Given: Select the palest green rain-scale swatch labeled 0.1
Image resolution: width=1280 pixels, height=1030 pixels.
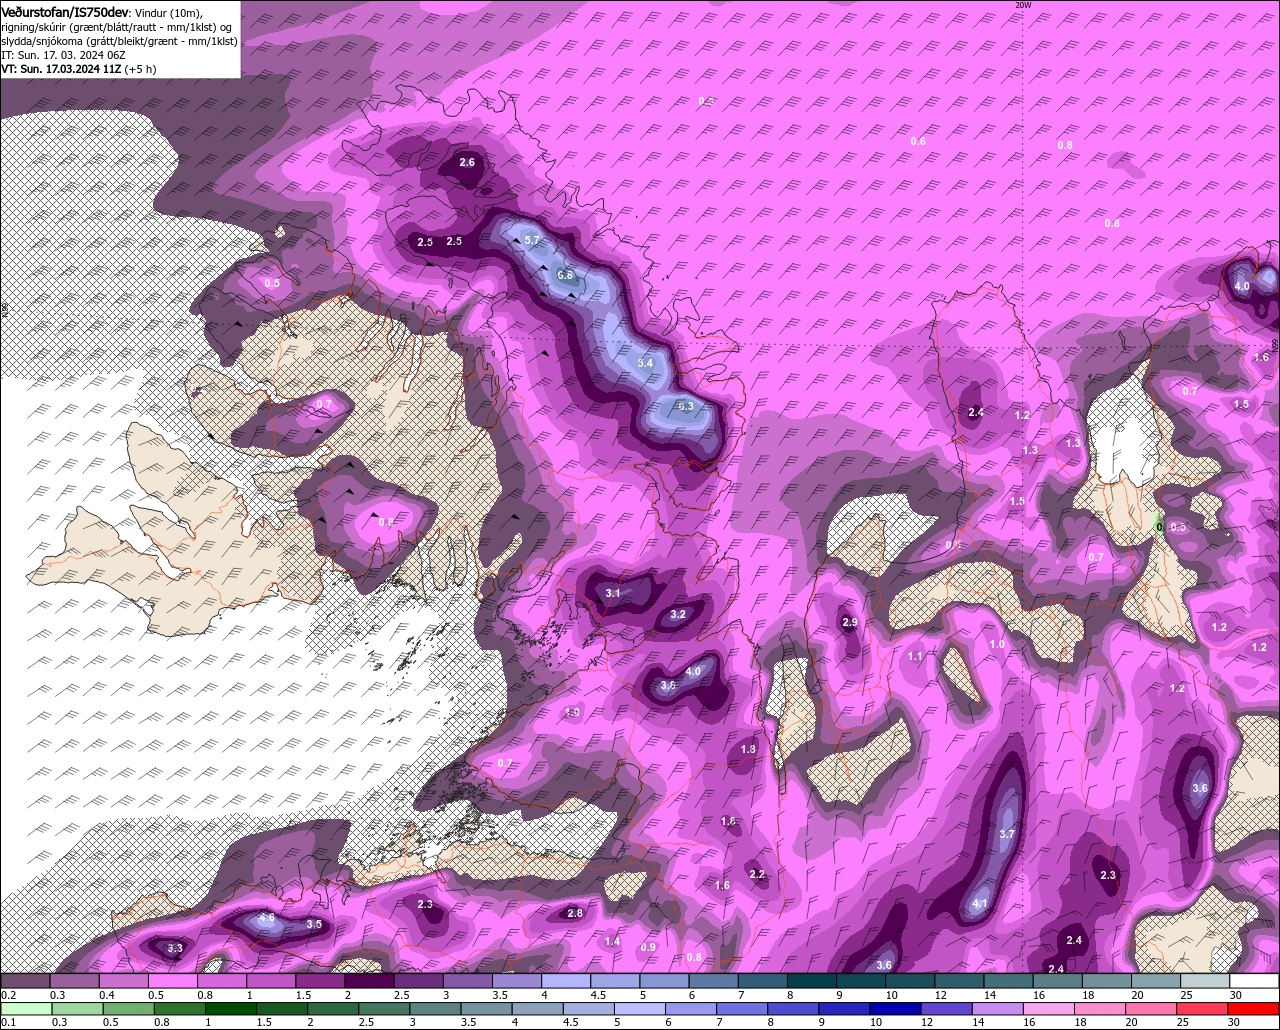Looking at the screenshot, I should click(26, 1008).
